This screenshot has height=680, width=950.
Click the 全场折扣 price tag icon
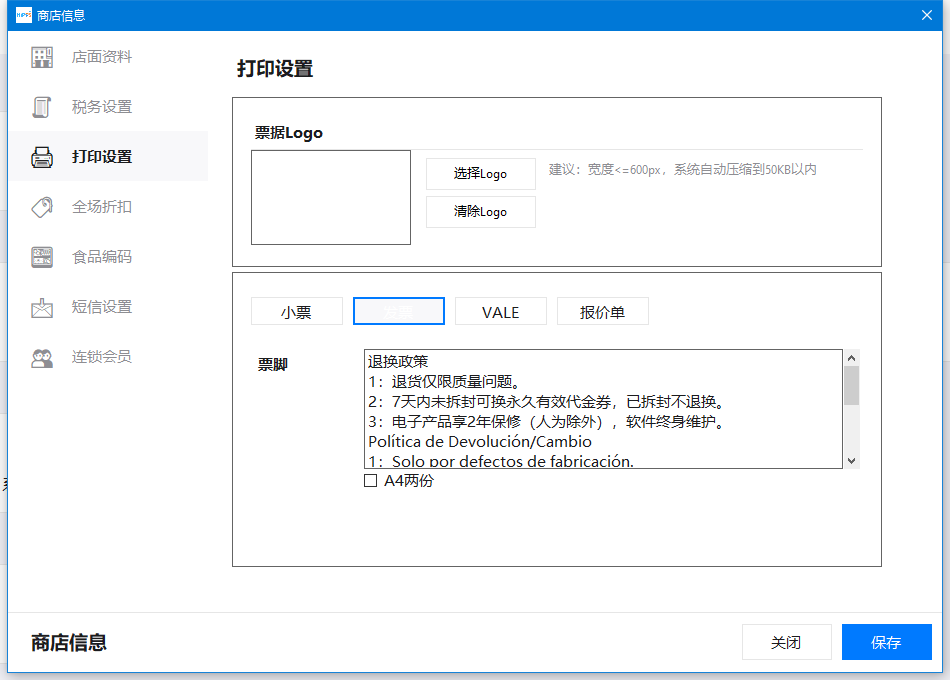coord(42,207)
